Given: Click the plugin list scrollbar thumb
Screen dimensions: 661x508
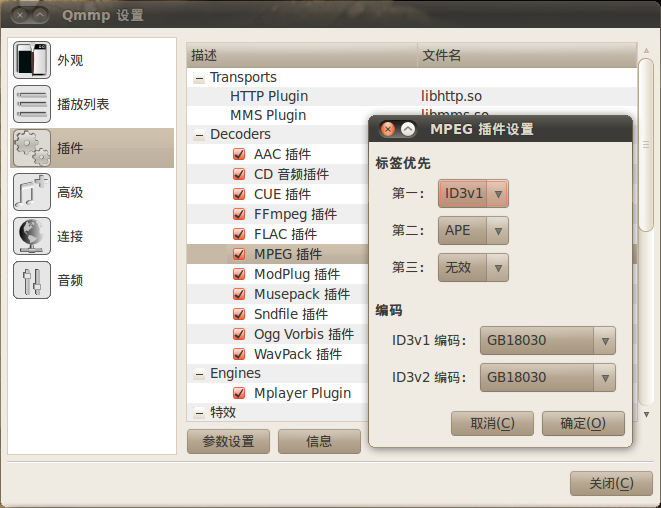Looking at the screenshot, I should (646, 145).
